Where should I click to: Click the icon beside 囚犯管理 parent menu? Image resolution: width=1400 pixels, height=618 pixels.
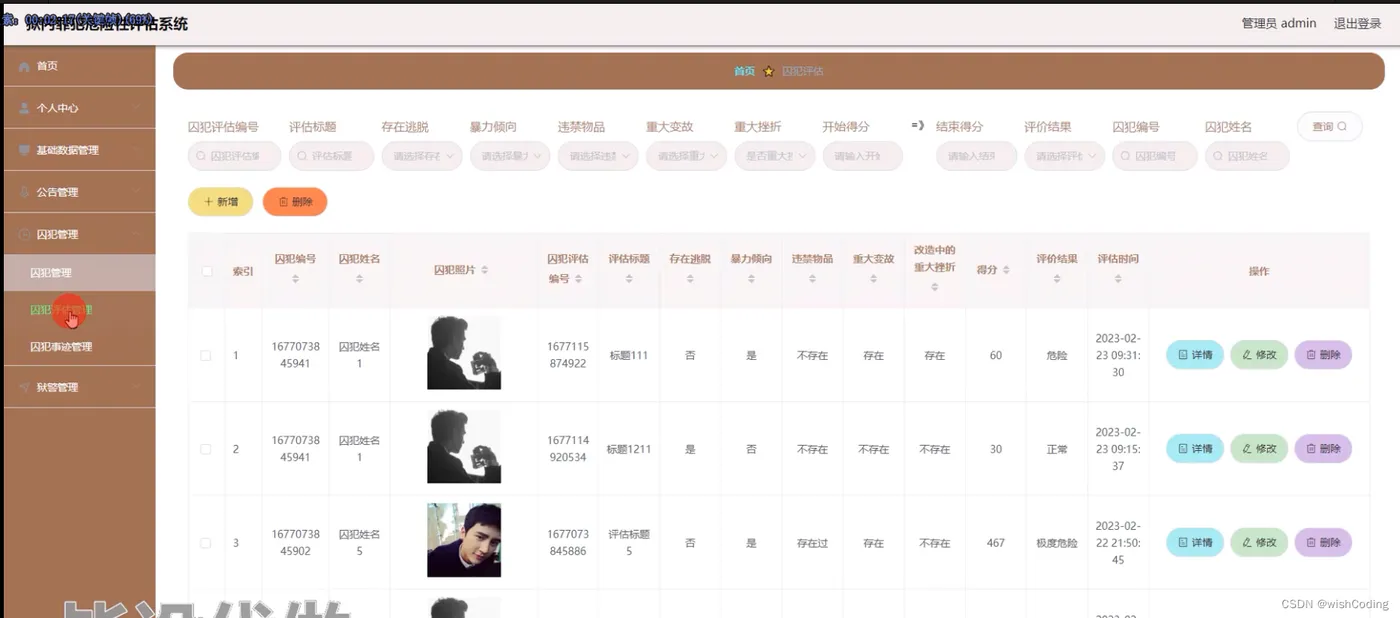tap(25, 234)
